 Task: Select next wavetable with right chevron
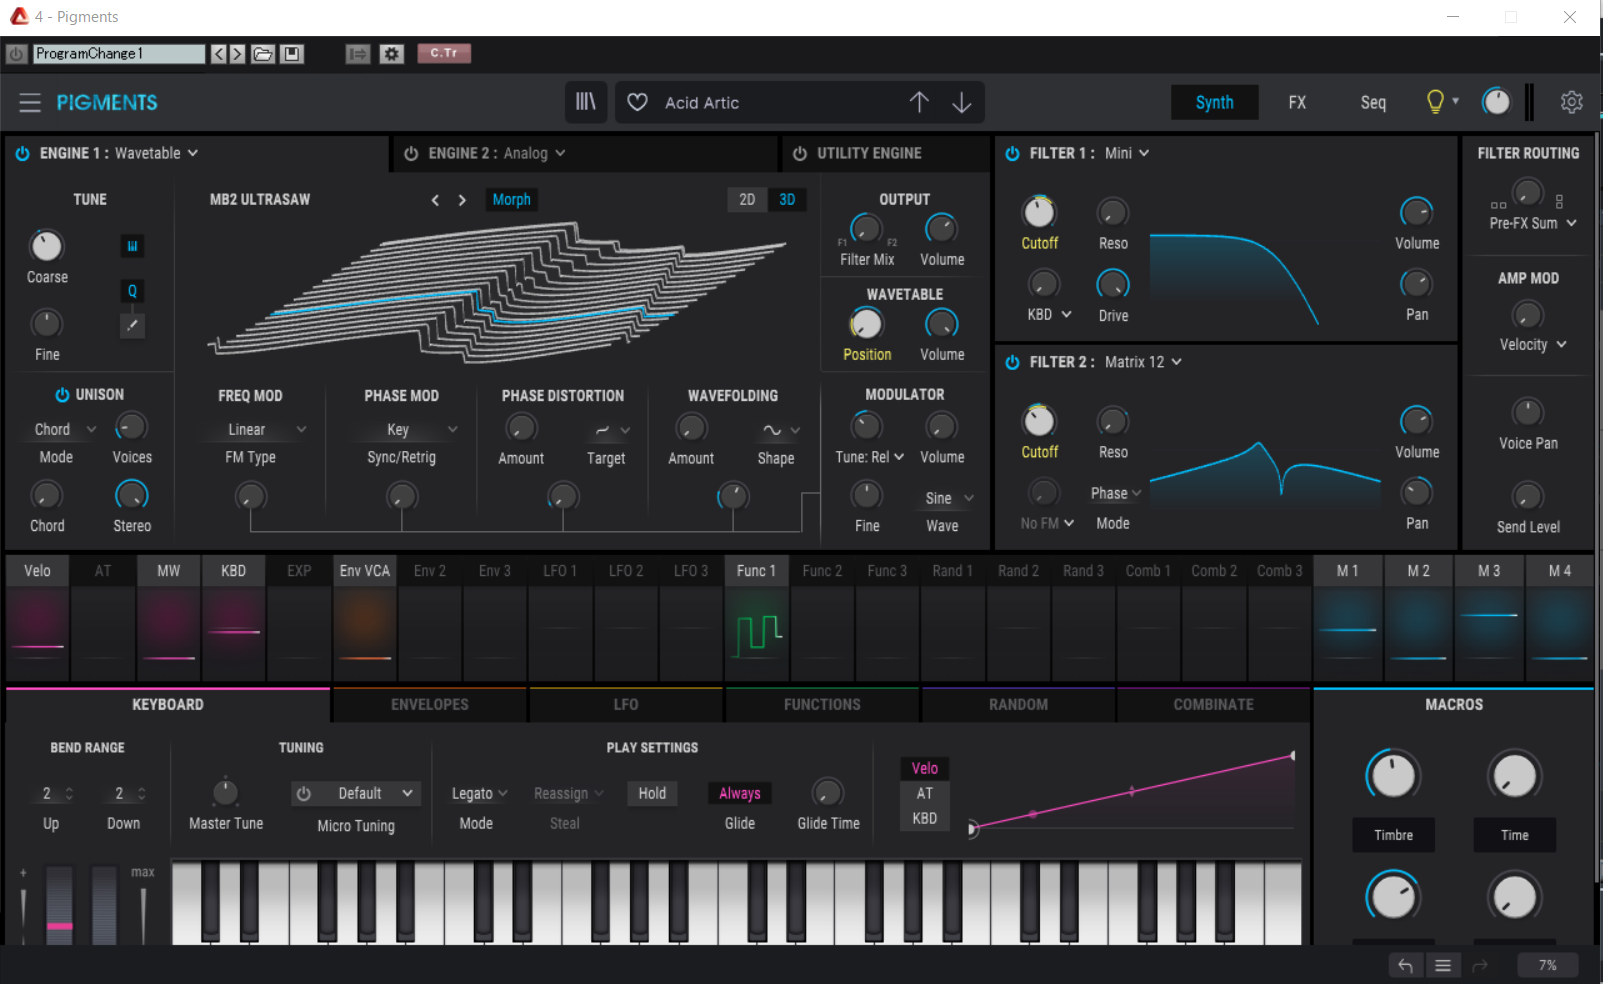462,200
